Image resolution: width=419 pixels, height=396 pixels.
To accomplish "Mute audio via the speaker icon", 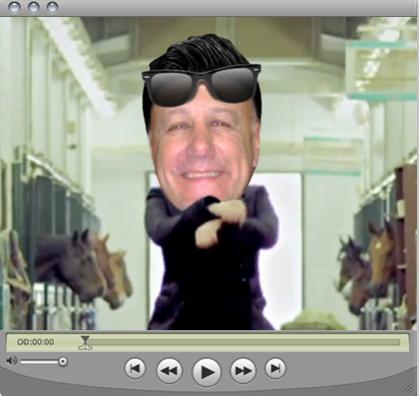I will tap(11, 361).
